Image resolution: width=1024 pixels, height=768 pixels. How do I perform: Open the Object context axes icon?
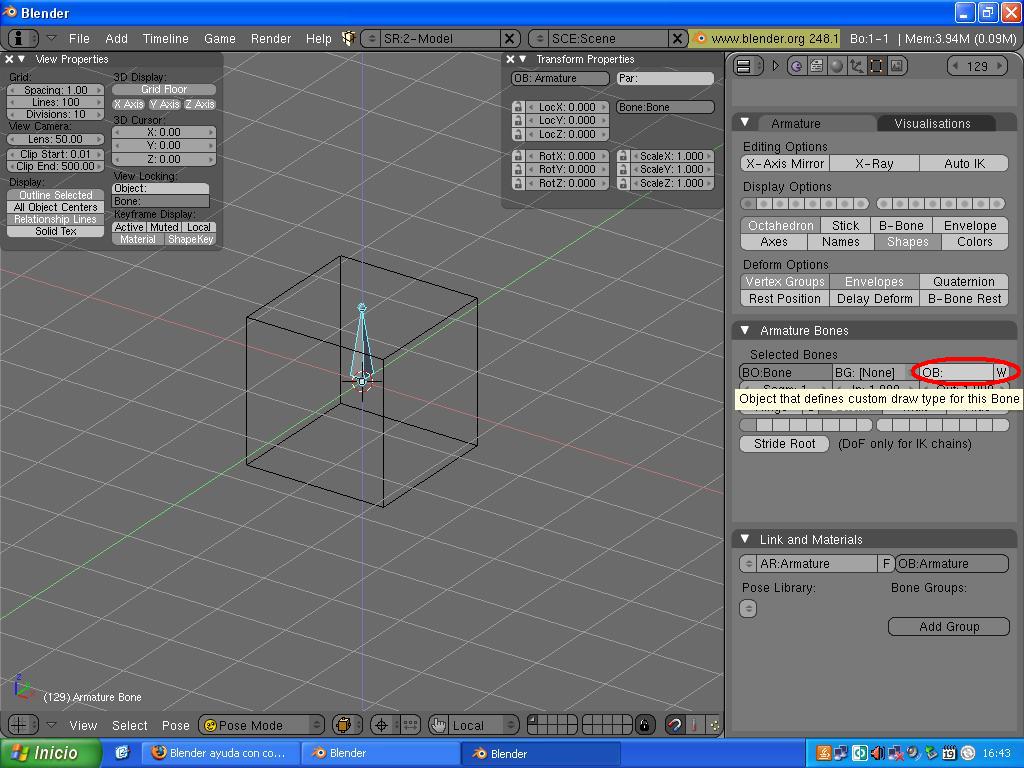(x=856, y=66)
